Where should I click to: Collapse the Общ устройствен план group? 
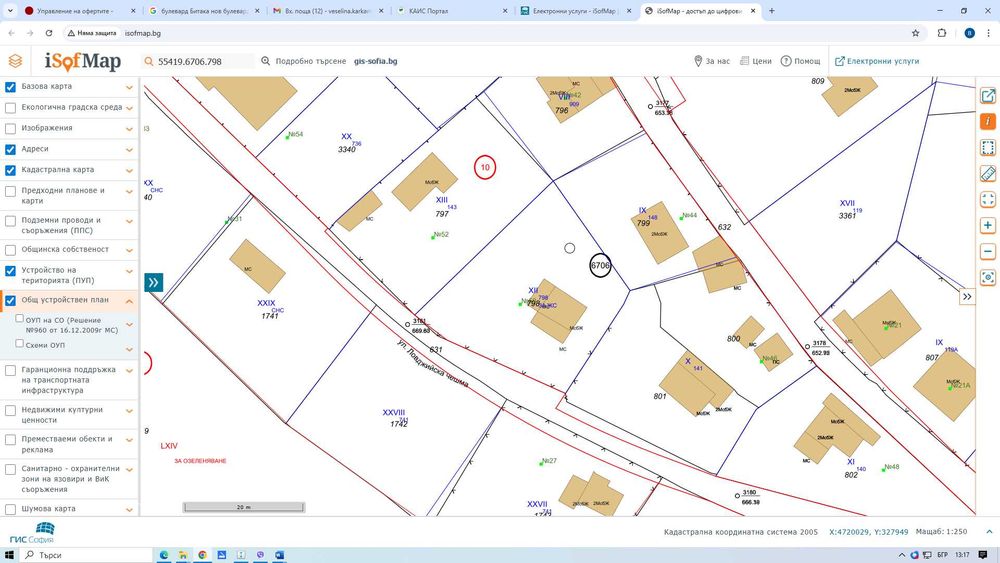(129, 300)
